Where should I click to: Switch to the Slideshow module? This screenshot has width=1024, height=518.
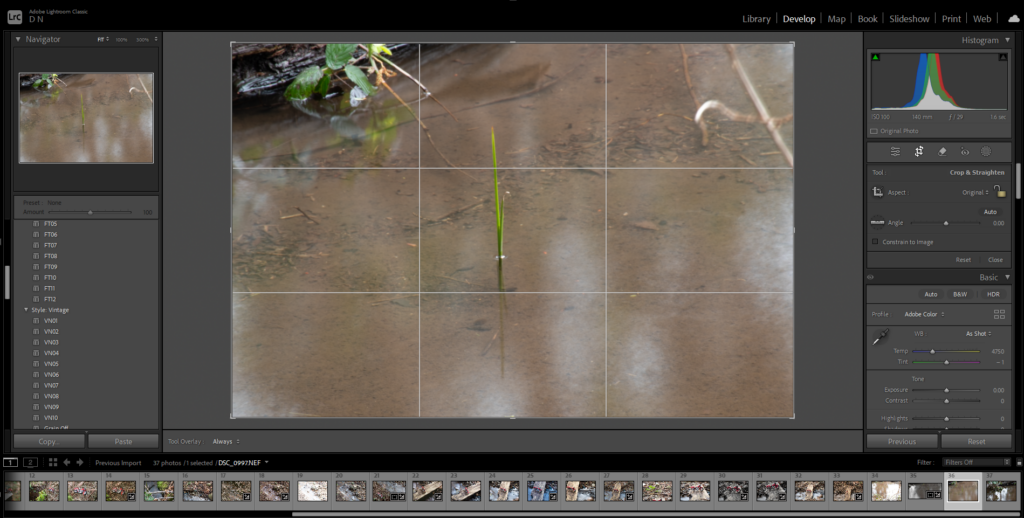[909, 19]
